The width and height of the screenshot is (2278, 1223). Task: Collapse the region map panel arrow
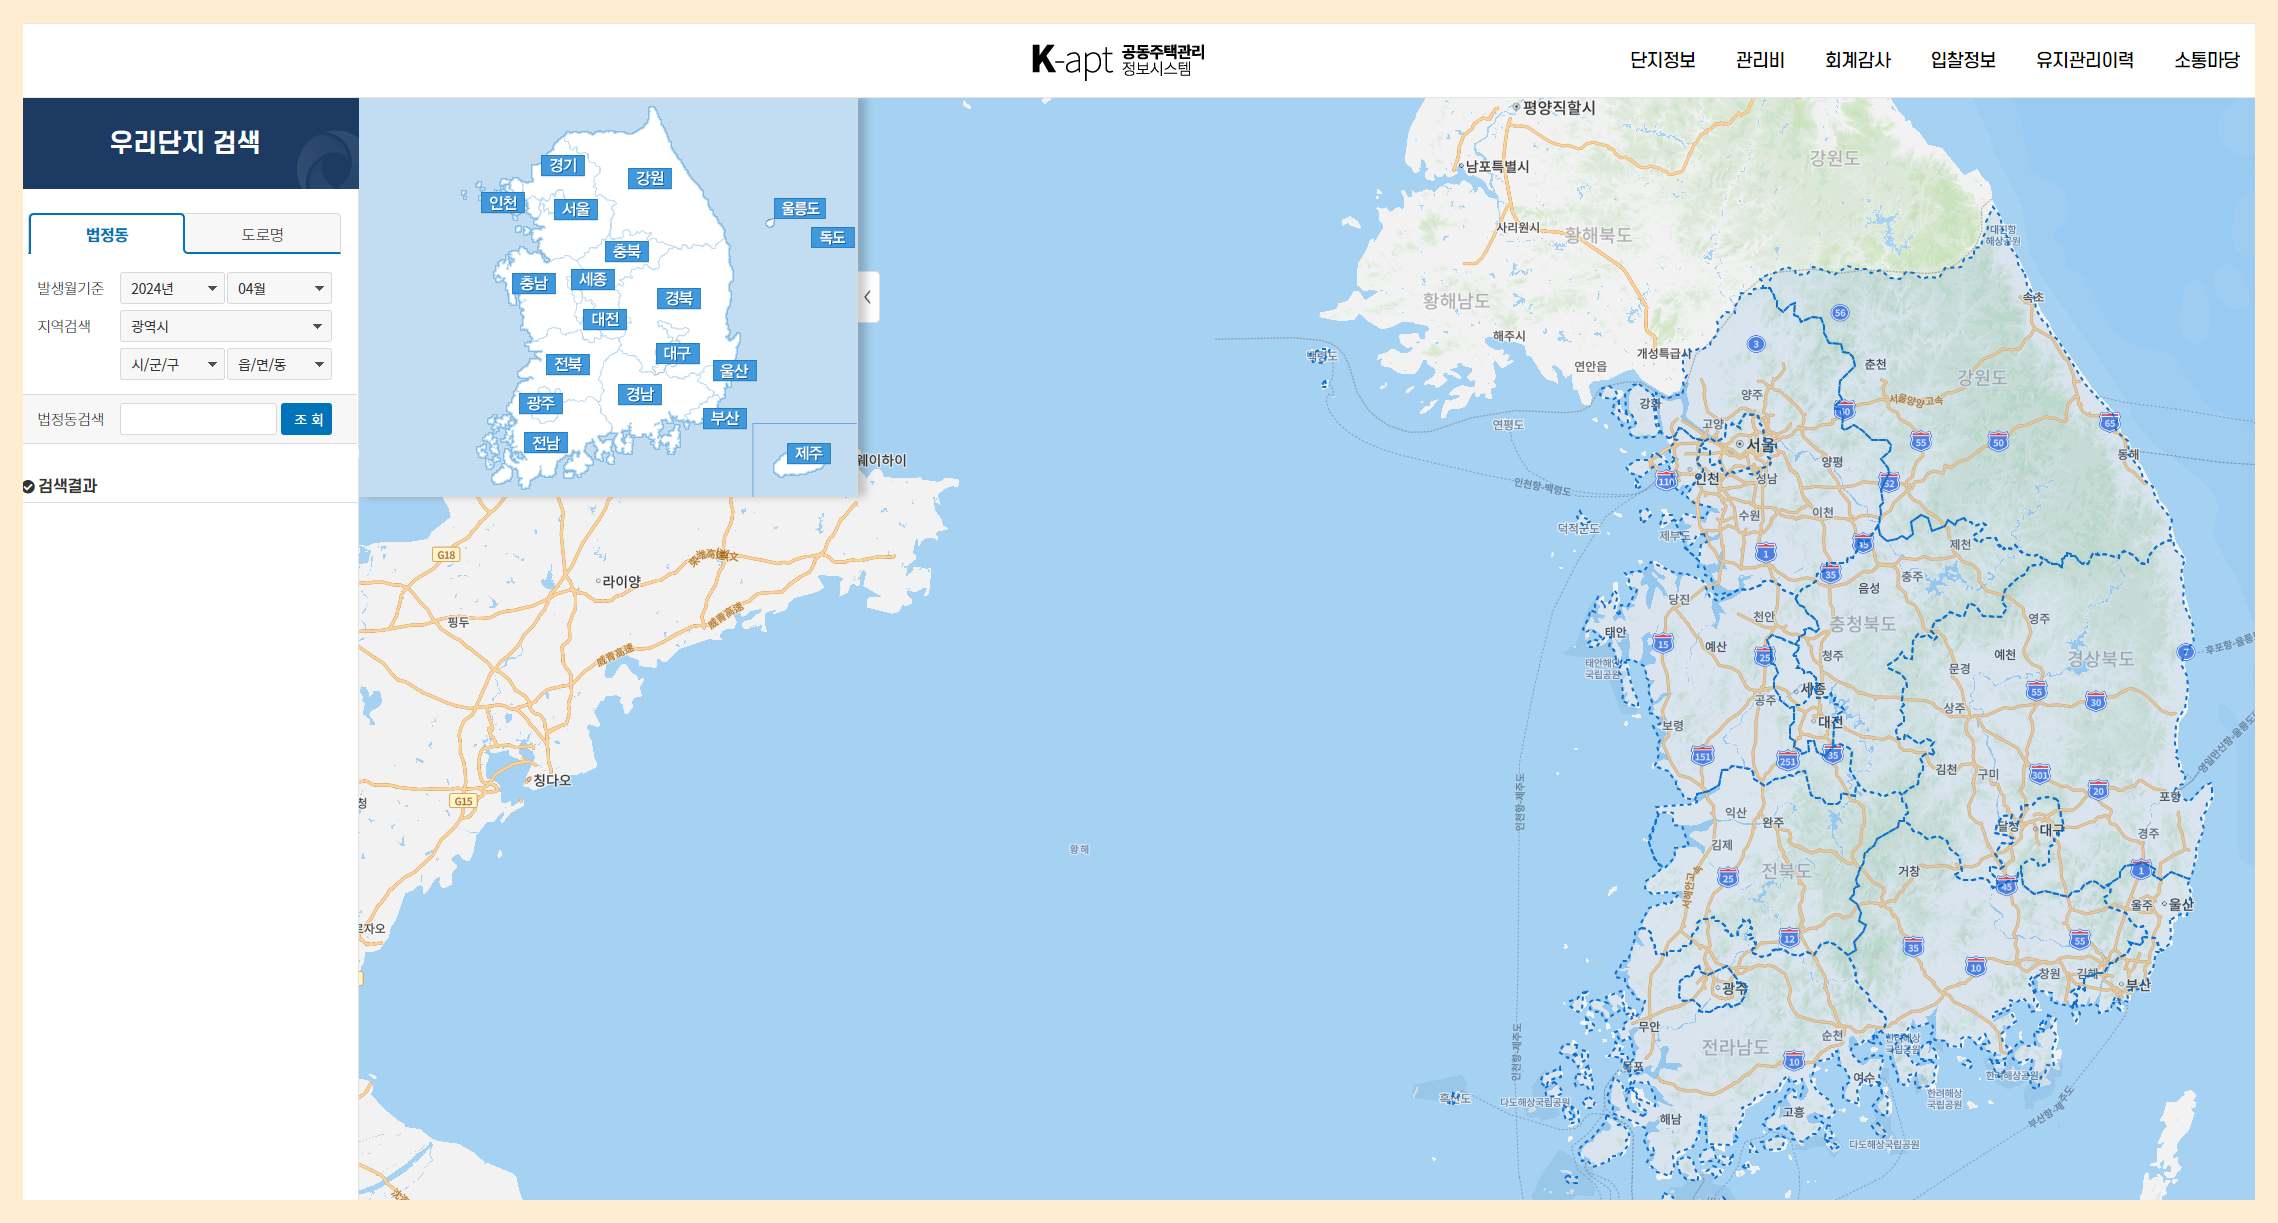coord(868,297)
